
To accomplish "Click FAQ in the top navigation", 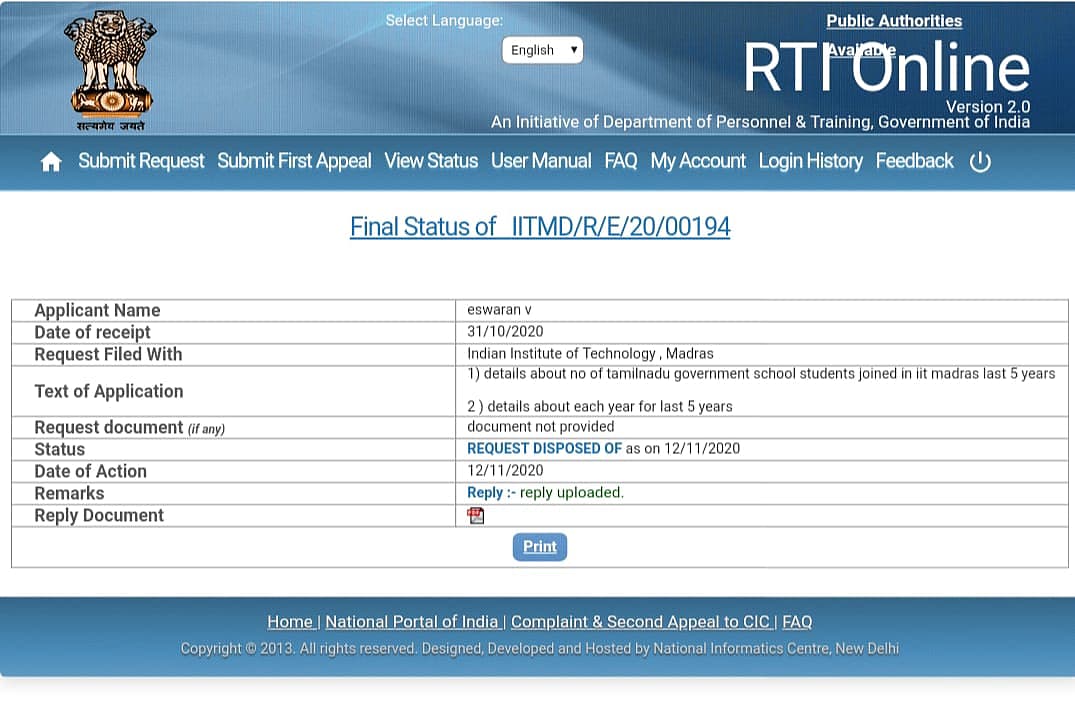I will [620, 161].
